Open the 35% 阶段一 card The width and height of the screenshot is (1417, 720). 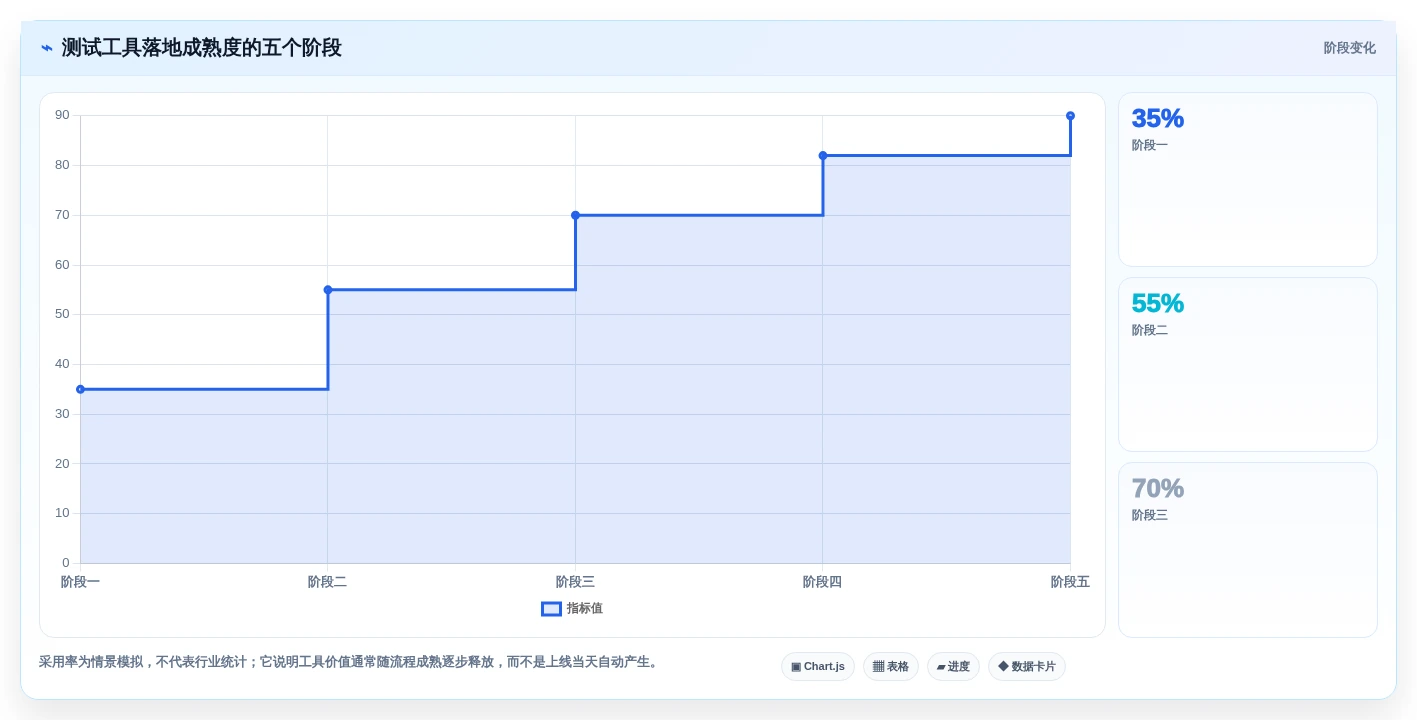click(x=1247, y=180)
